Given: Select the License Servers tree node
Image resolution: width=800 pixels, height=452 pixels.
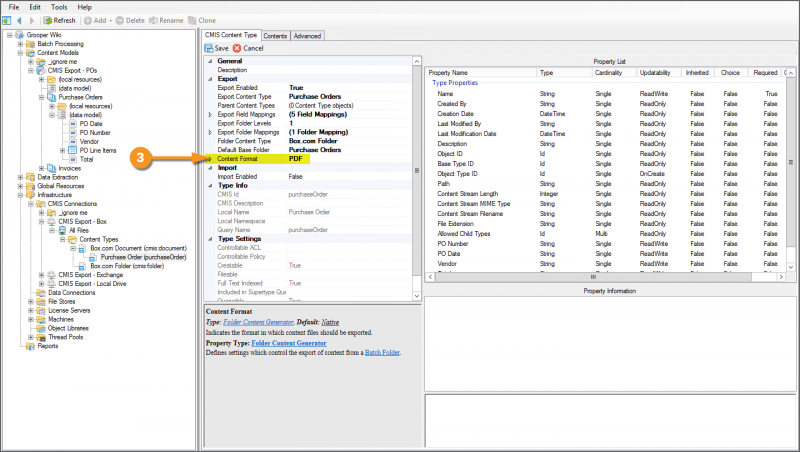Looking at the screenshot, I should 69,310.
